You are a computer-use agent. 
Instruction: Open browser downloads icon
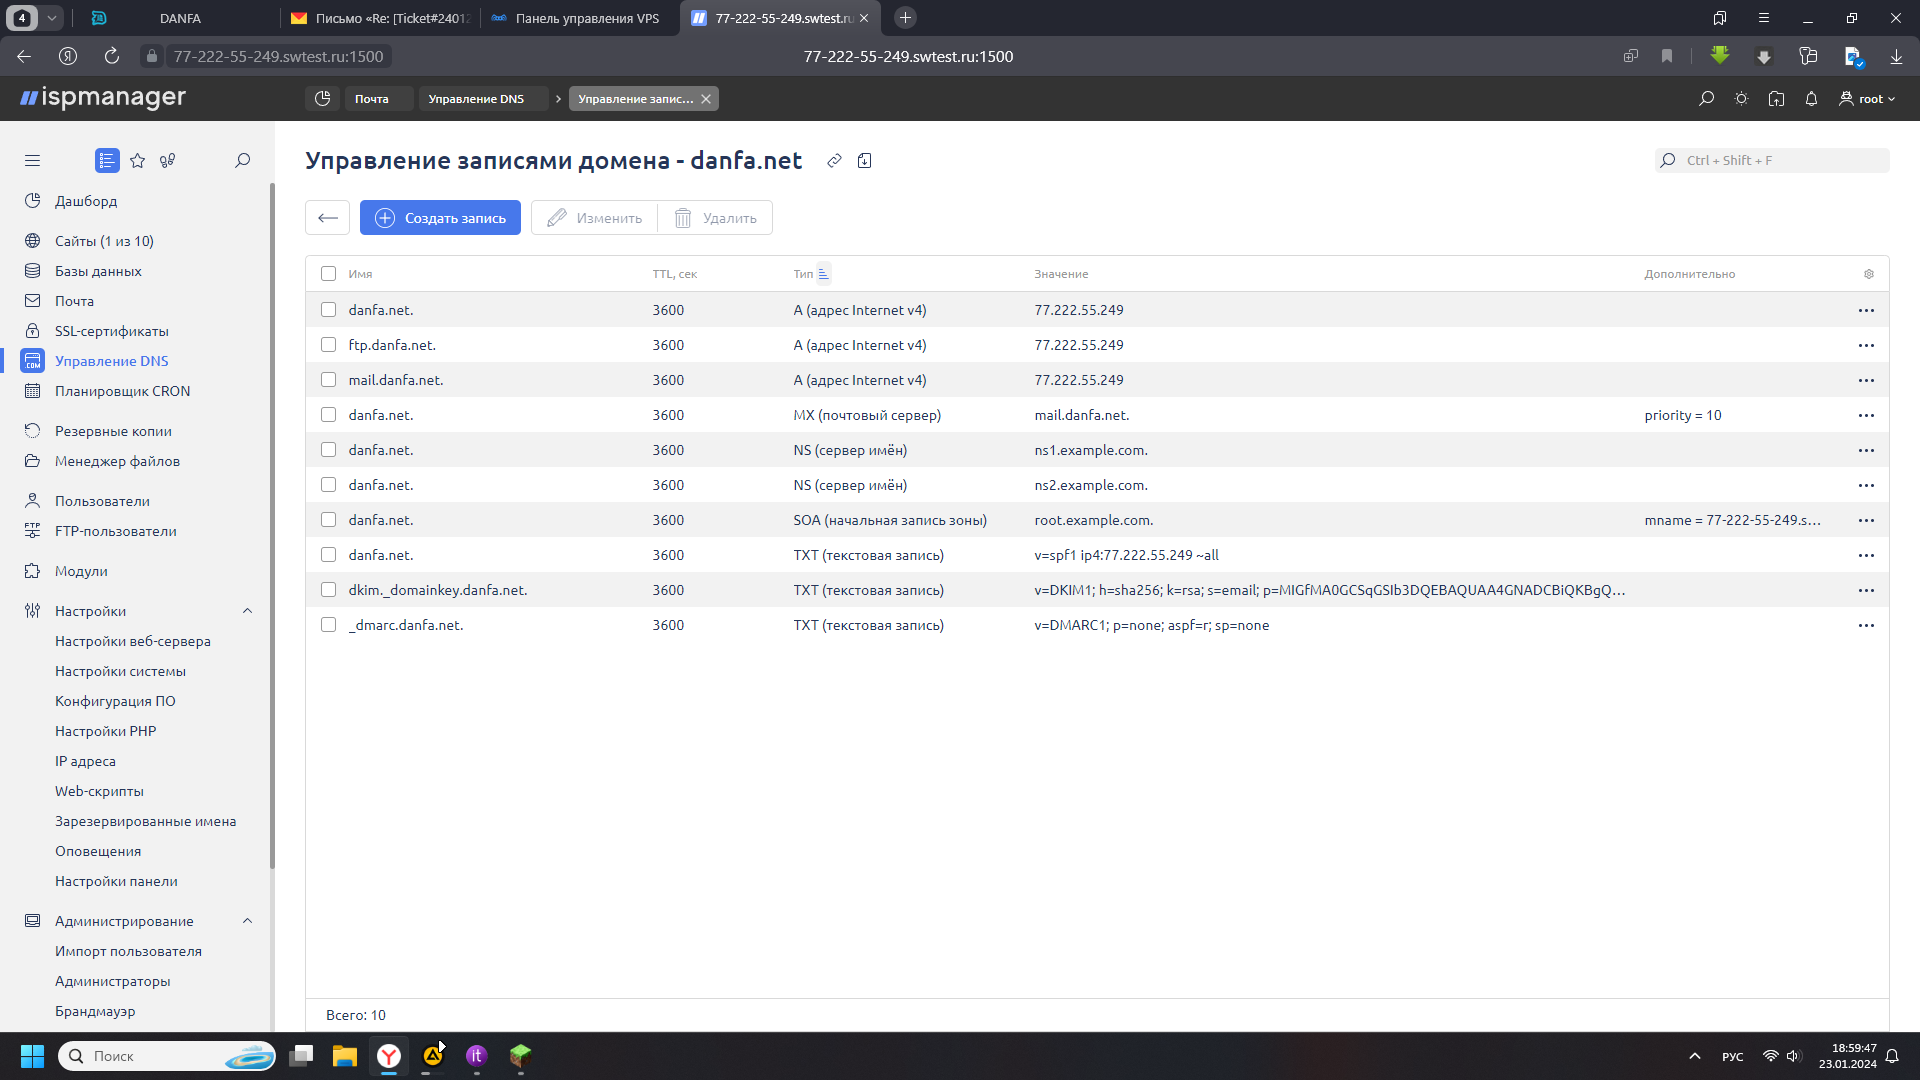tap(1896, 57)
